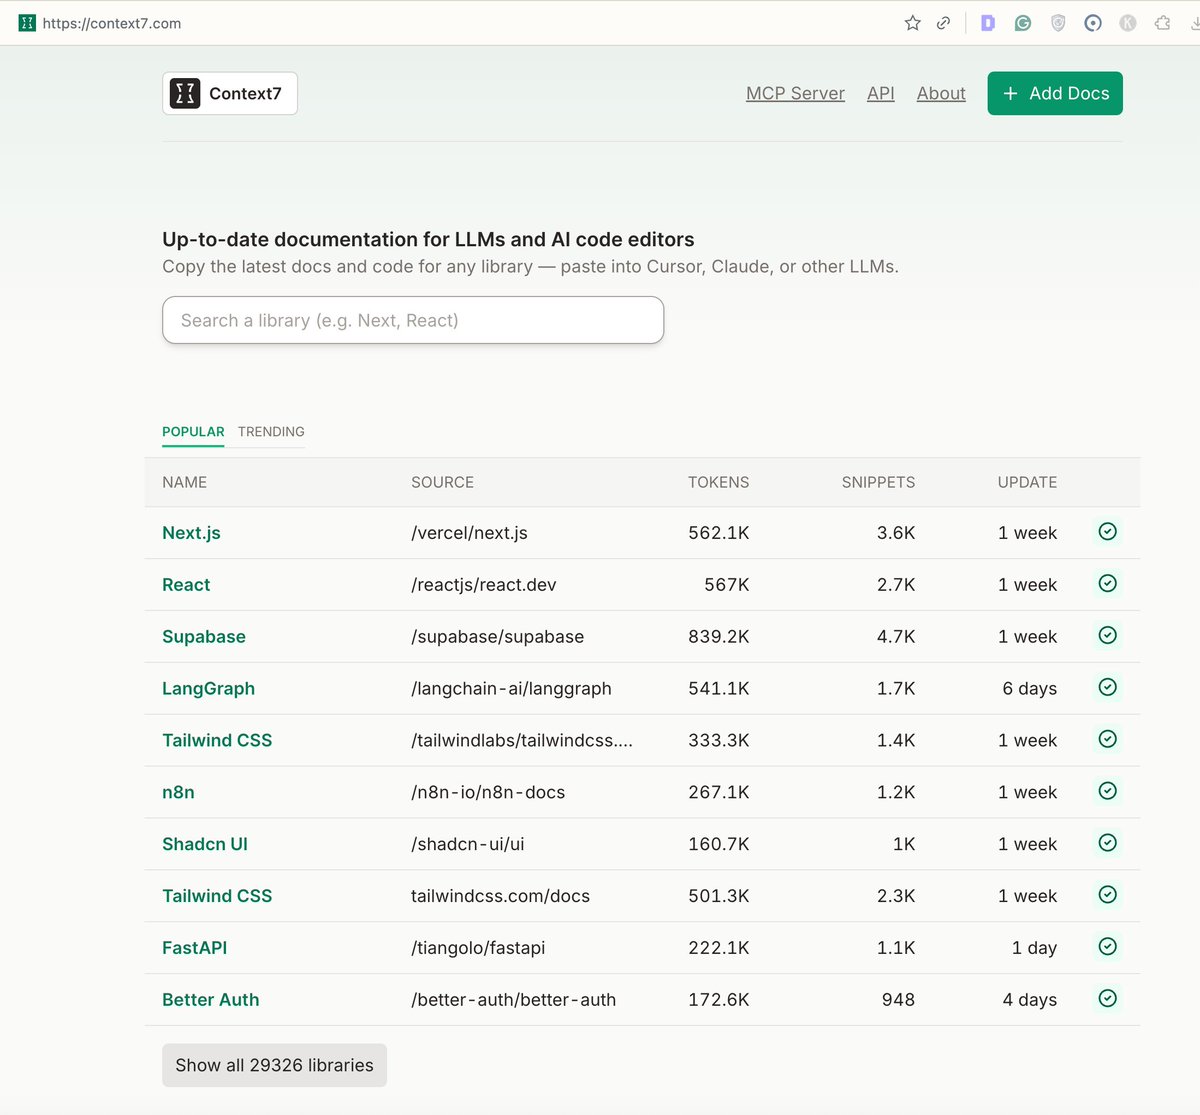Click the Context7 site favicon in address bar
The image size is (1200, 1115).
click(27, 23)
